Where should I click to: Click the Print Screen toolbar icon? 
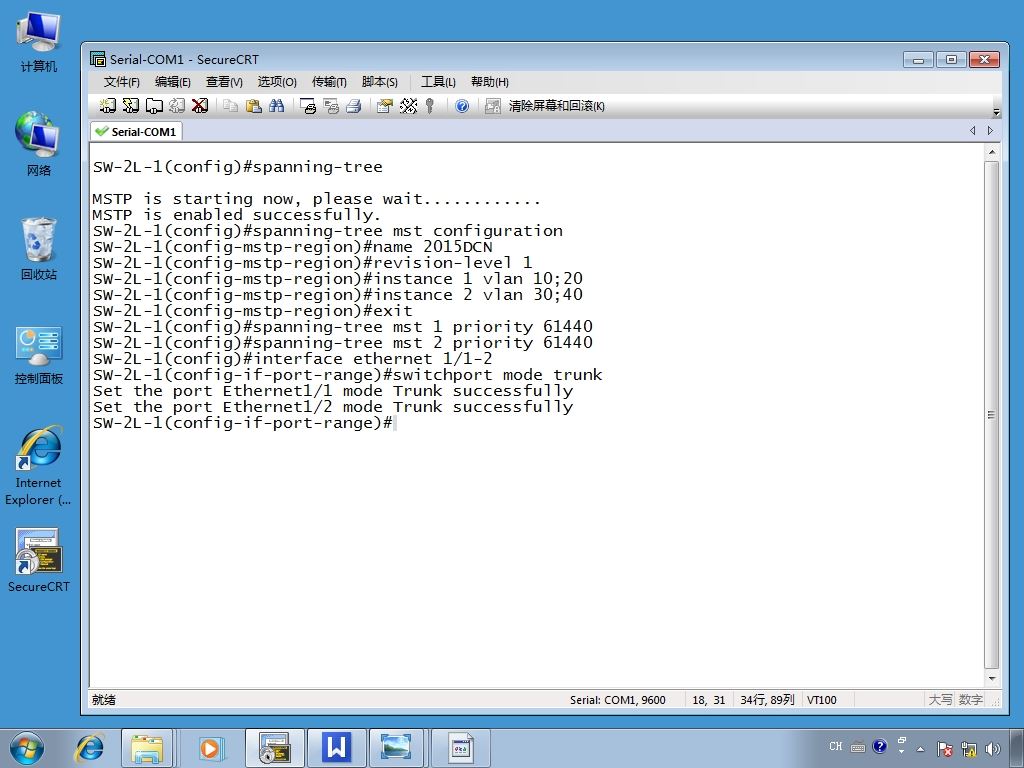coord(308,106)
